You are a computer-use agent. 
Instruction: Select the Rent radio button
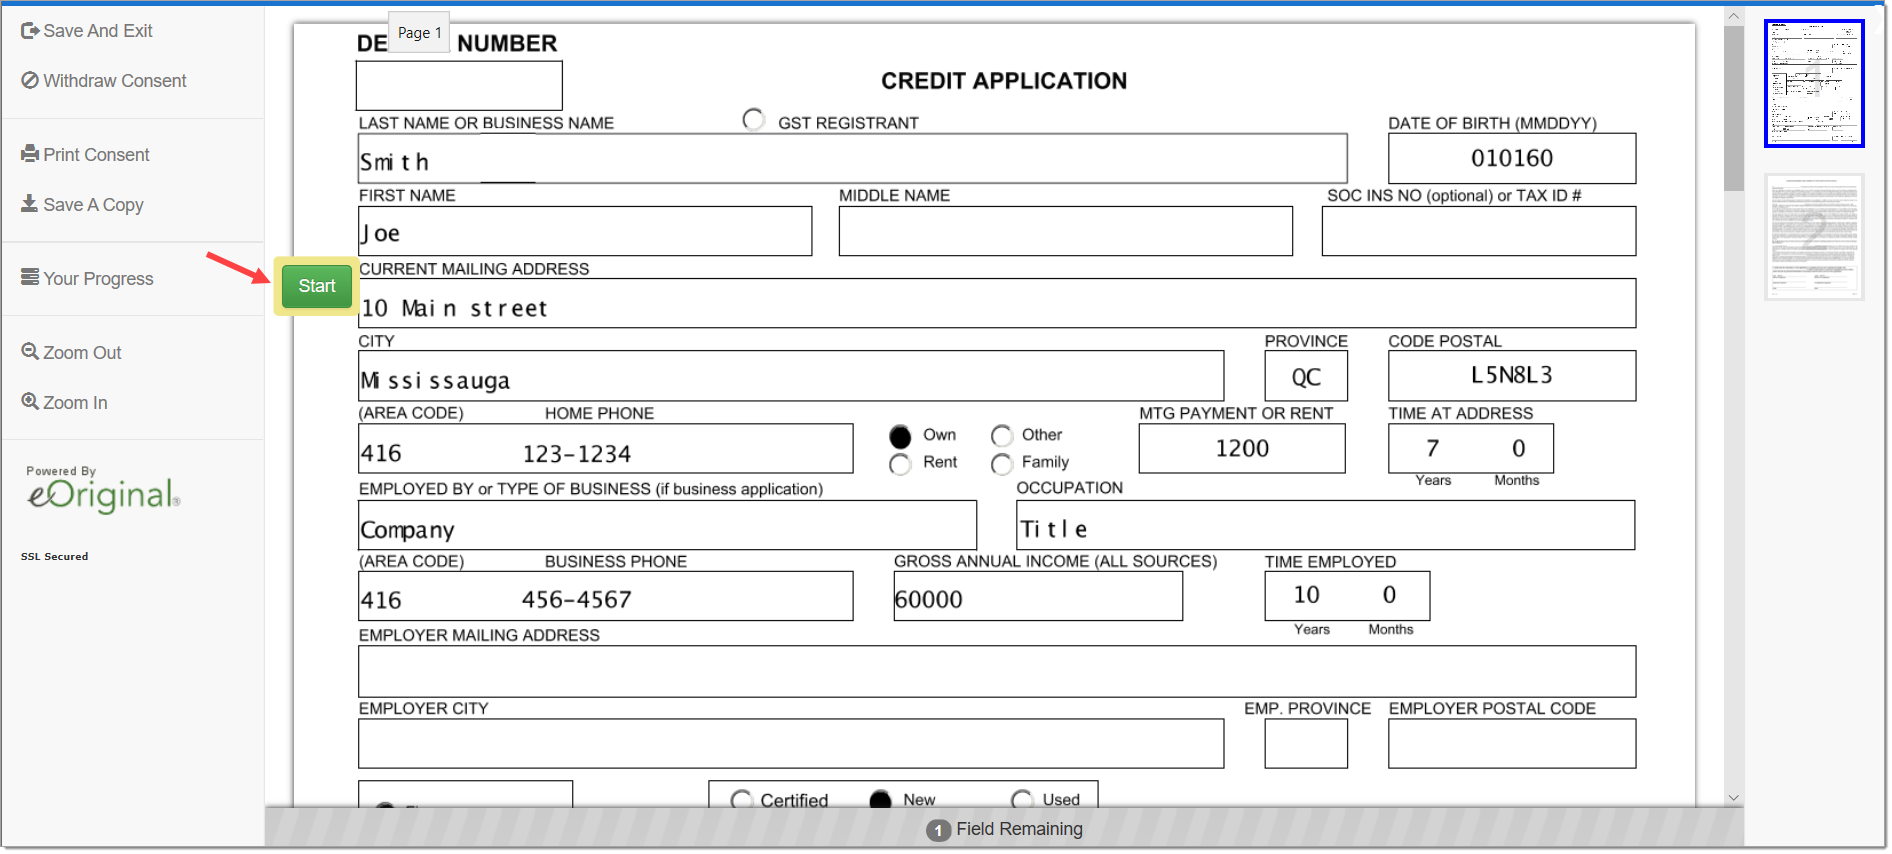coord(900,464)
